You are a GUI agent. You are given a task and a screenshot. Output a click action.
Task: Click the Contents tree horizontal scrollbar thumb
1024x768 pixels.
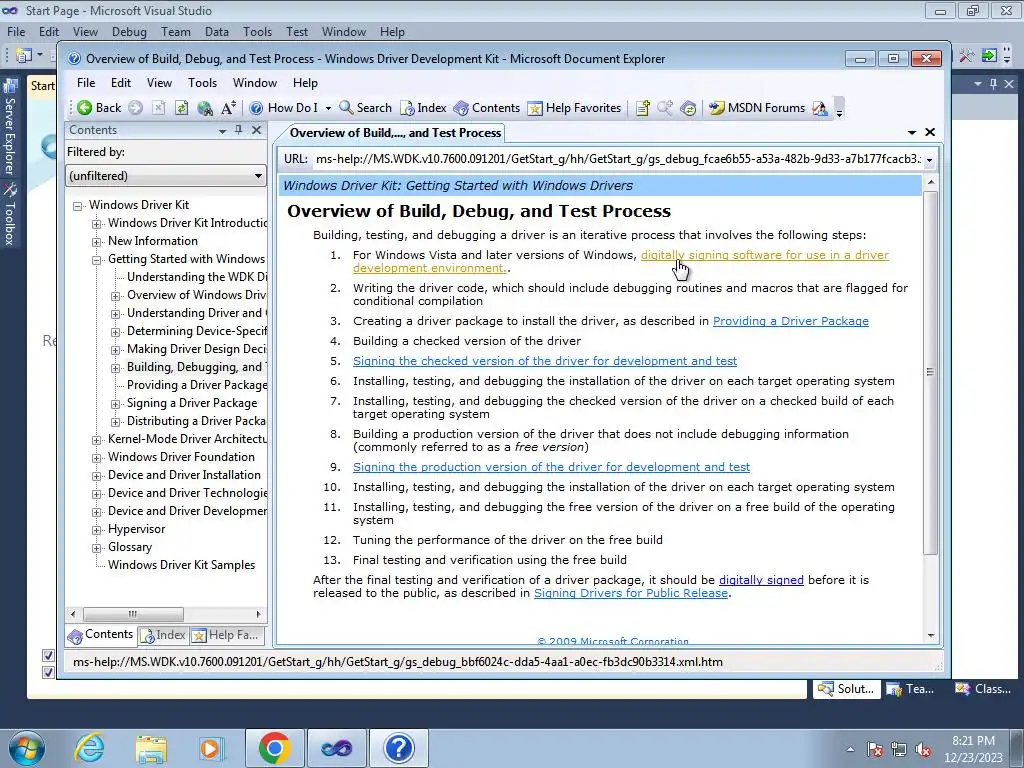(x=133, y=614)
